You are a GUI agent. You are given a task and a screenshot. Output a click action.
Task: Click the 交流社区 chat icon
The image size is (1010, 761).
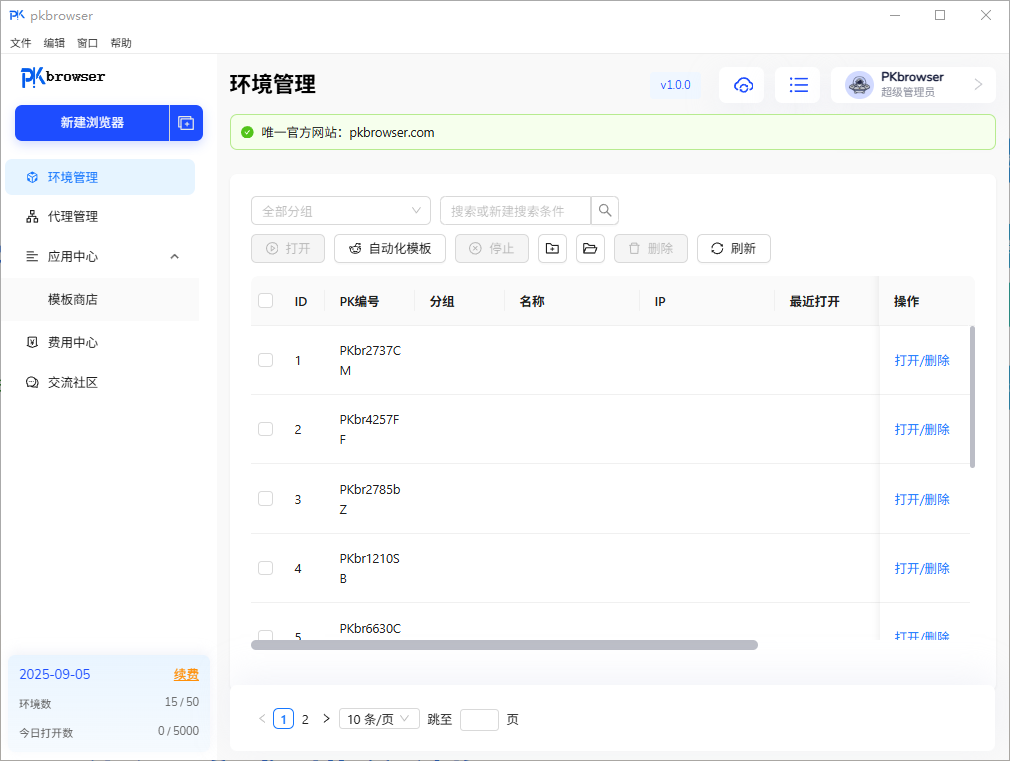pos(32,383)
